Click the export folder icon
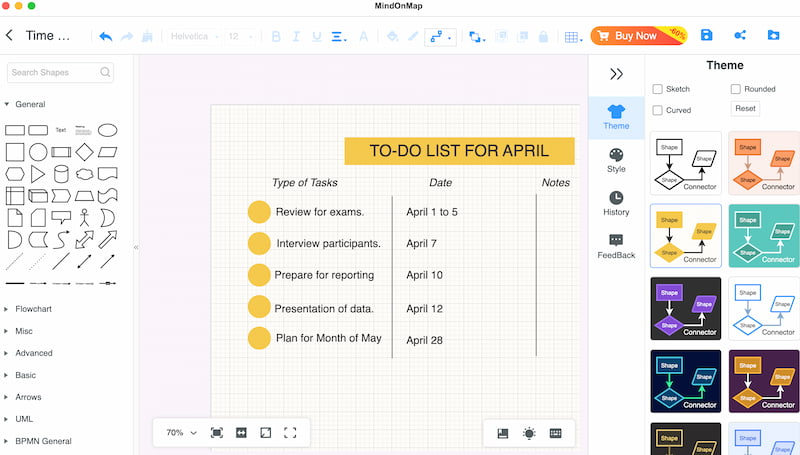 [773, 35]
